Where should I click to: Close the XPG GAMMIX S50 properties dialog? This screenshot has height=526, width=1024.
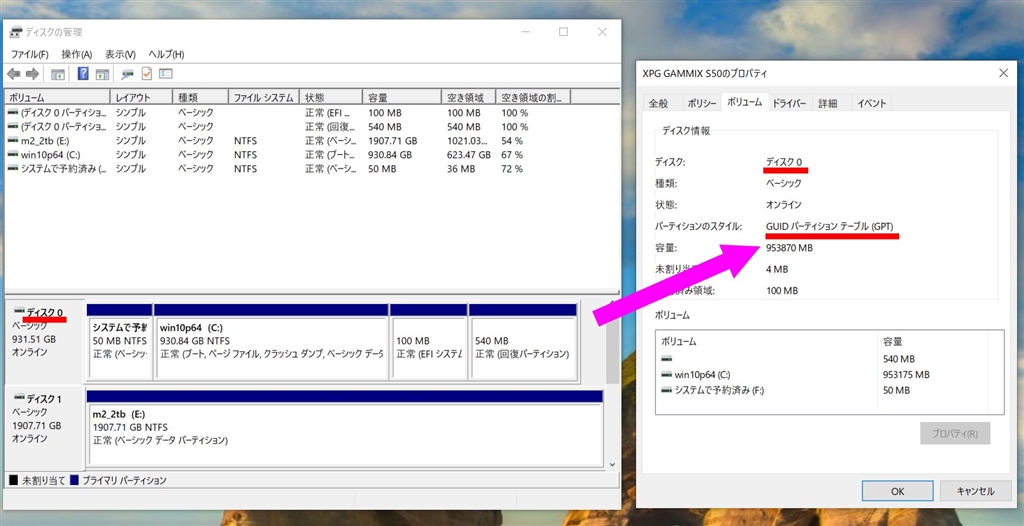tap(1004, 73)
